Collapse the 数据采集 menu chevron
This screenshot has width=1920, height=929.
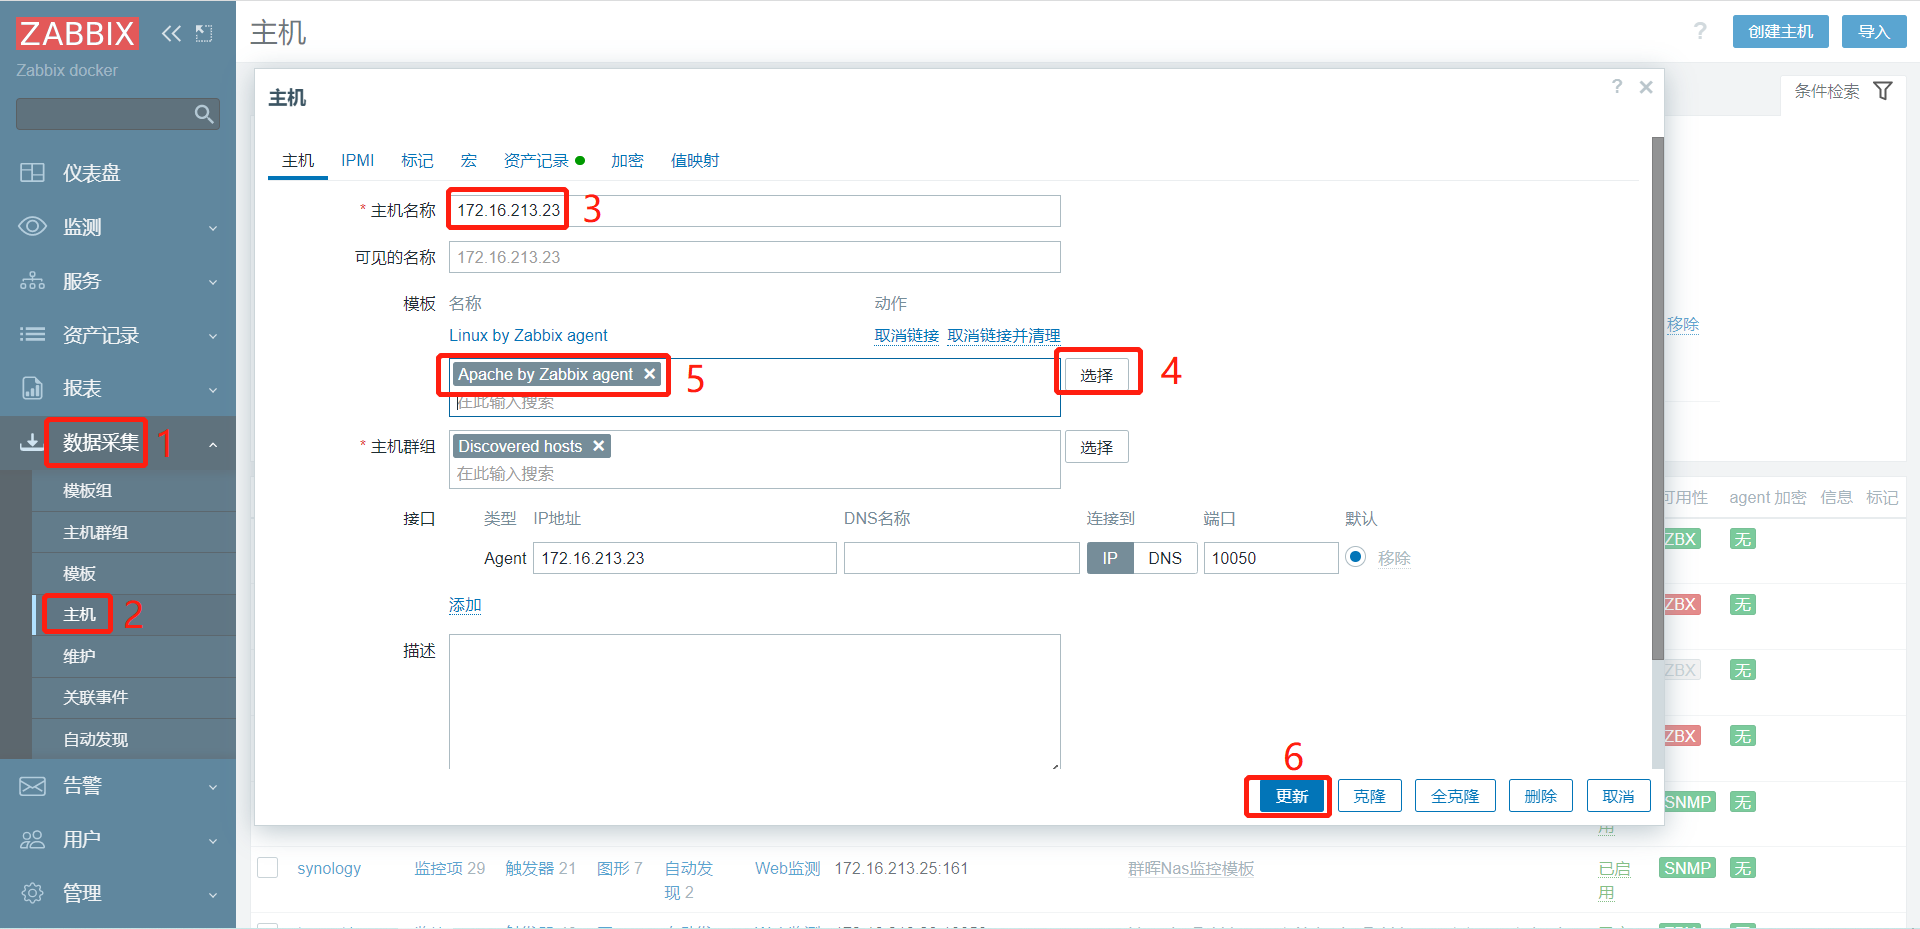pyautogui.click(x=213, y=444)
